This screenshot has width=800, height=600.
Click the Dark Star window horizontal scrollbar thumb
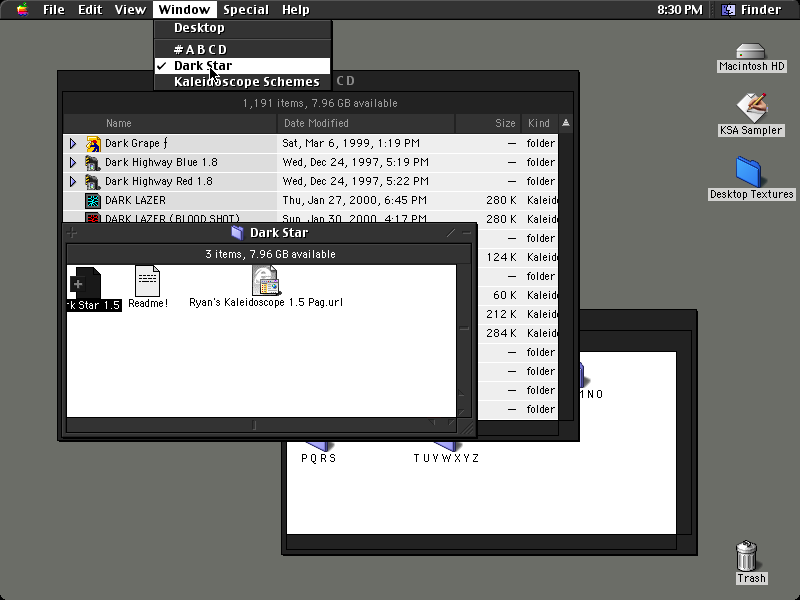pos(254,424)
